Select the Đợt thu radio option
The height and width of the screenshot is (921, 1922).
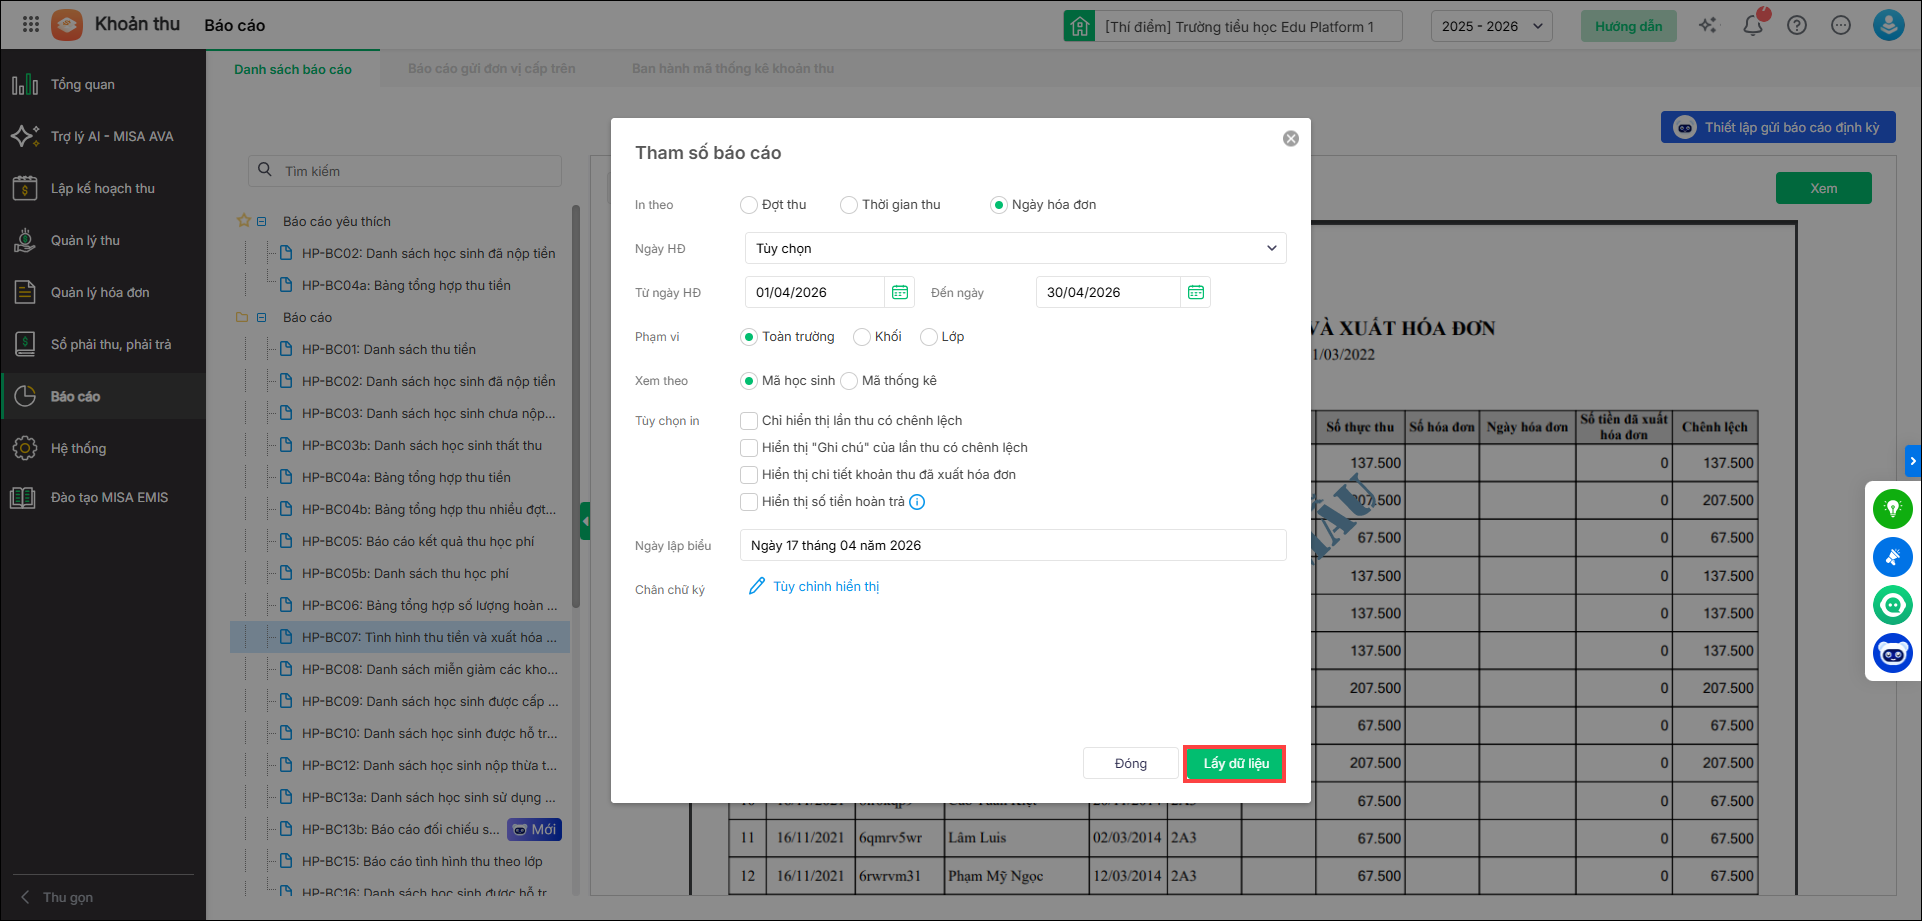coord(749,205)
